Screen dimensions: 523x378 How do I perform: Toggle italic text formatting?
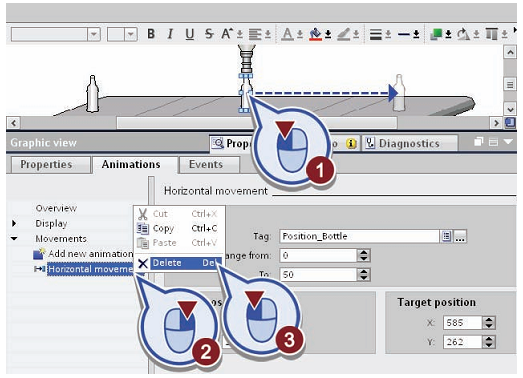tap(170, 34)
